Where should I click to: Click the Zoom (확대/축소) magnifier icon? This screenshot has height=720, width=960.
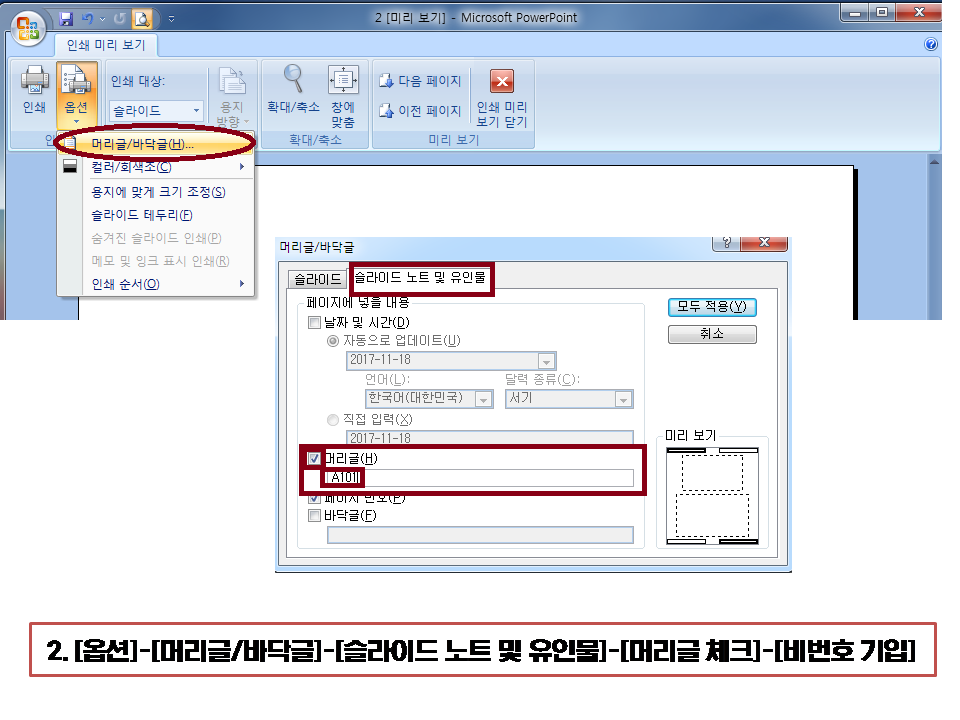(293, 80)
